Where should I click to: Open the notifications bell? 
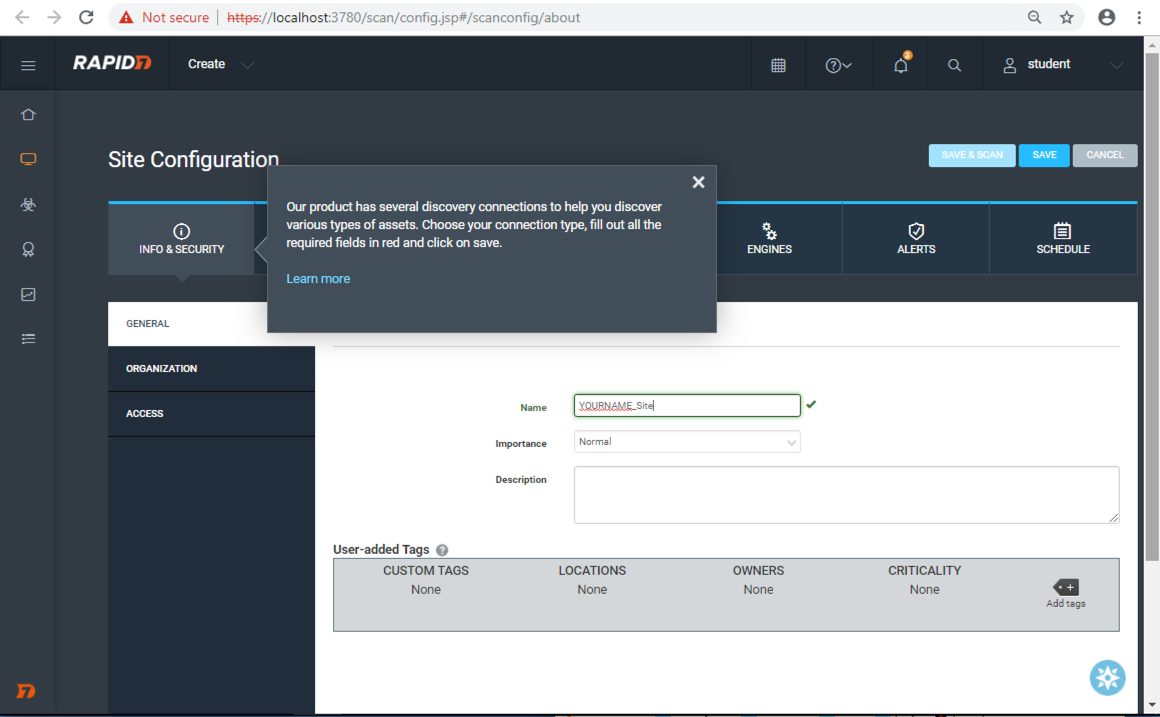coord(901,65)
